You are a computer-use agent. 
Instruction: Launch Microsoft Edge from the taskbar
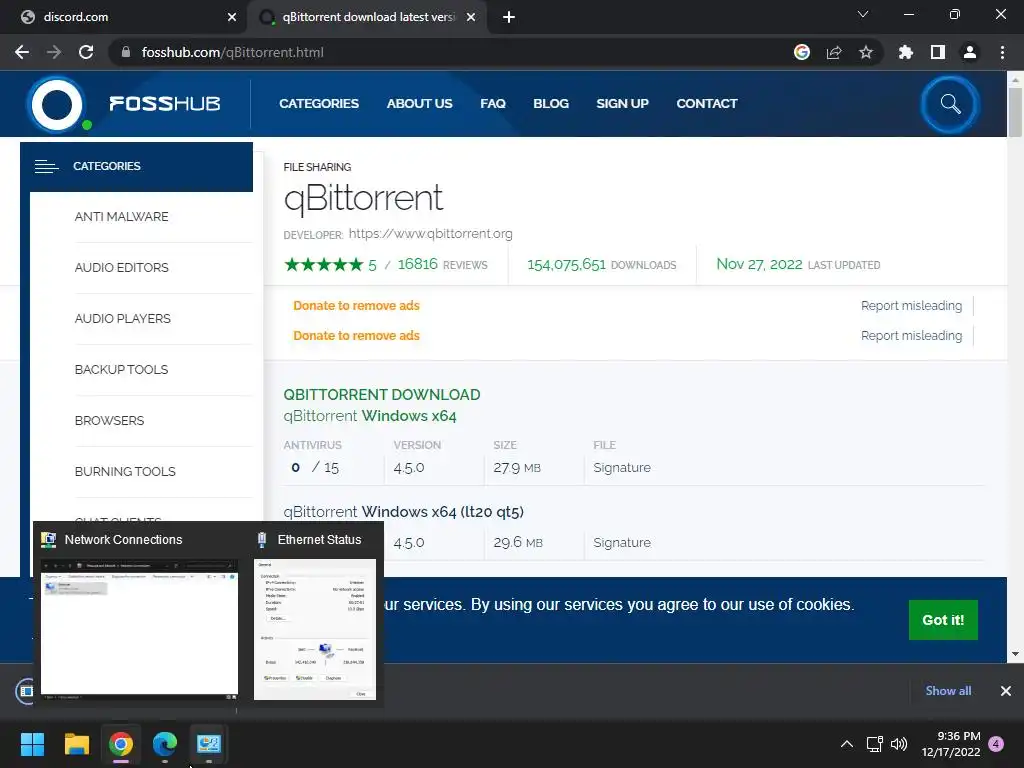coord(165,744)
